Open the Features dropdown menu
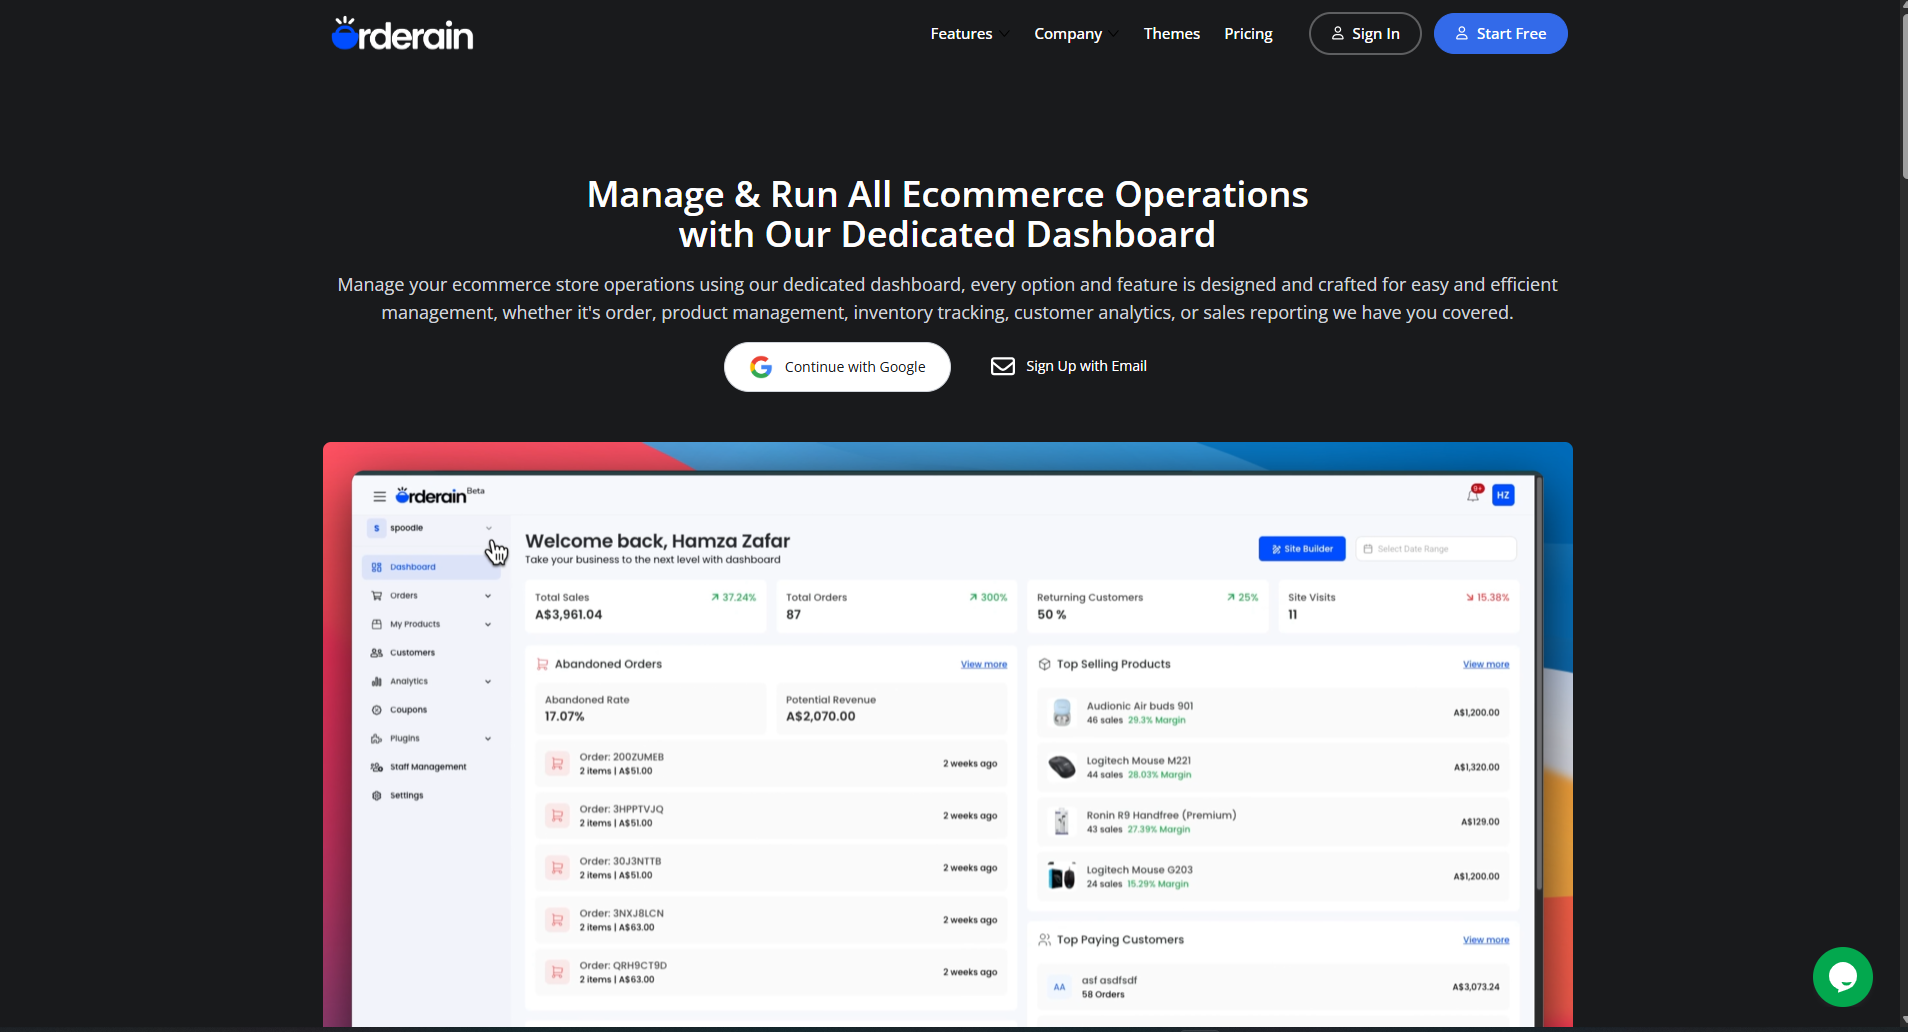The image size is (1908, 1032). click(x=969, y=34)
